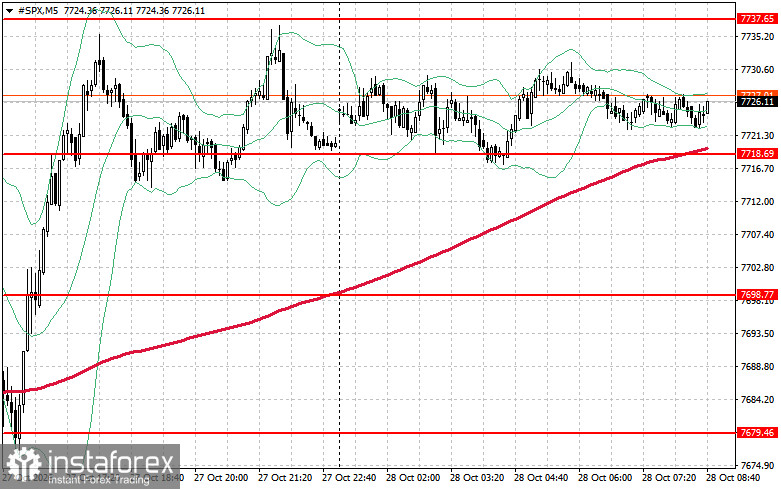Select the current price label 7726.11
Image resolution: width=781 pixels, height=489 pixels.
757,102
